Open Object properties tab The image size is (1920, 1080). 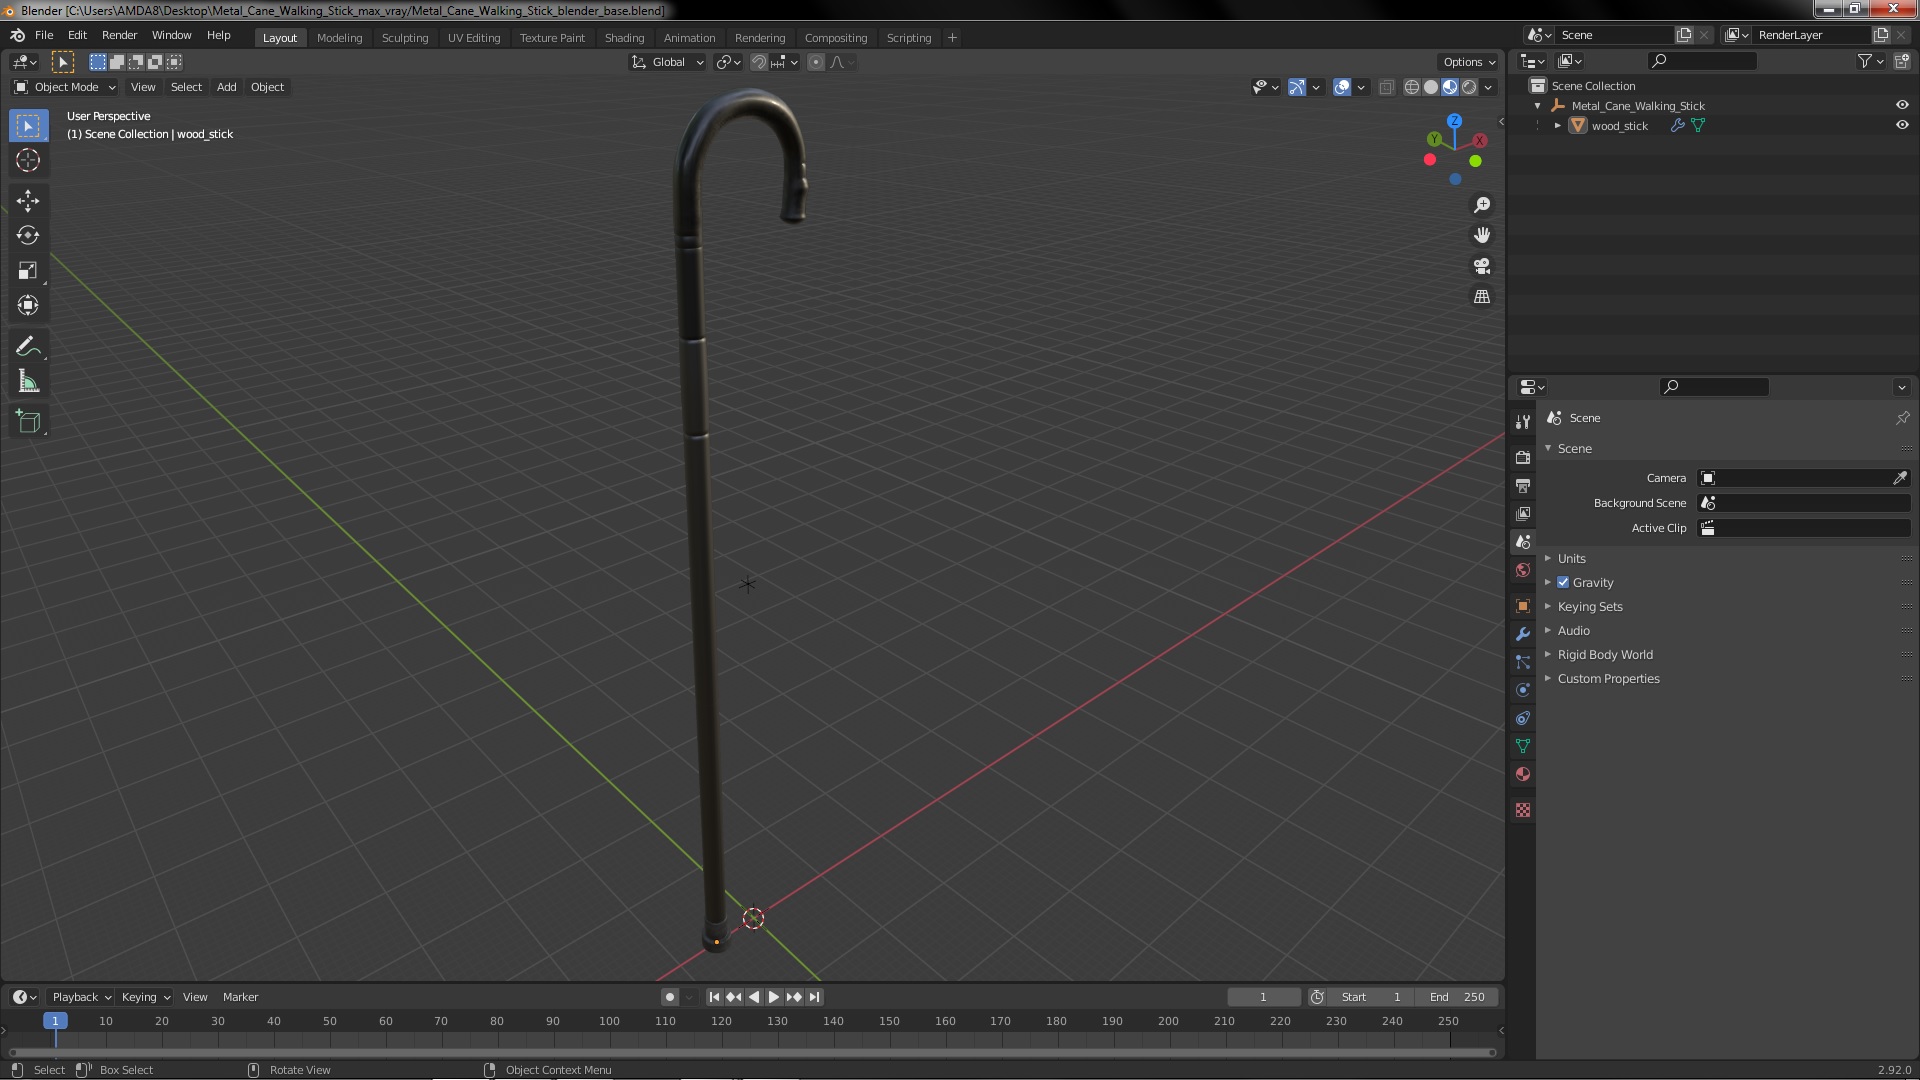1523,606
